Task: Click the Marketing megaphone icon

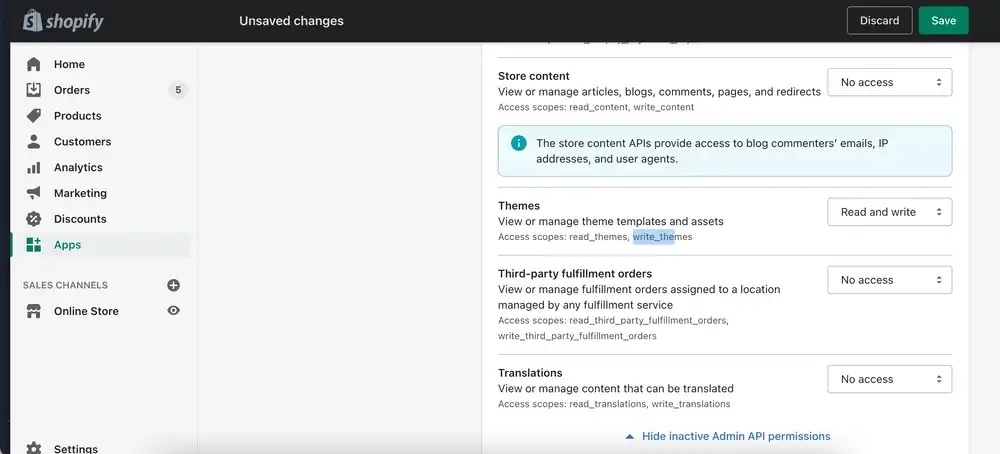Action: pyautogui.click(x=34, y=193)
